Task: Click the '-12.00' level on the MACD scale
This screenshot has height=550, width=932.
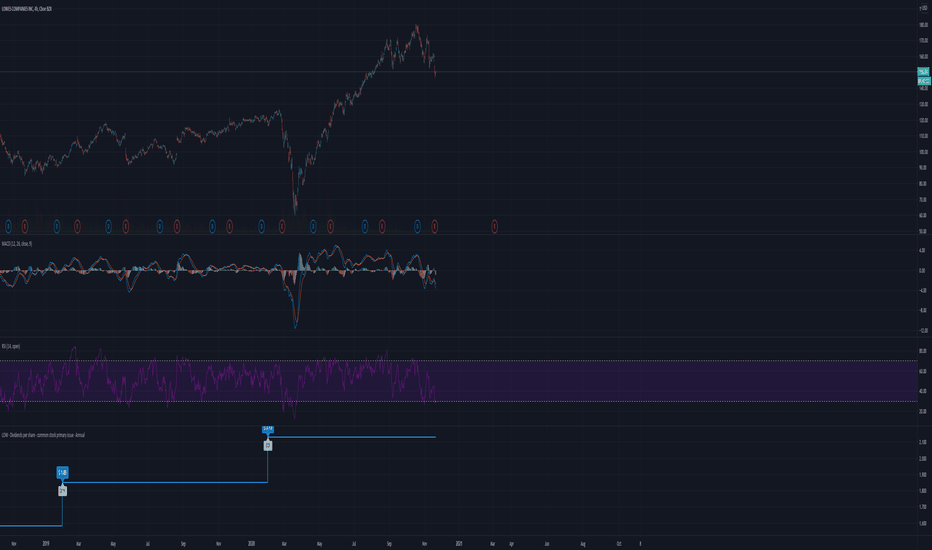Action: tap(922, 331)
